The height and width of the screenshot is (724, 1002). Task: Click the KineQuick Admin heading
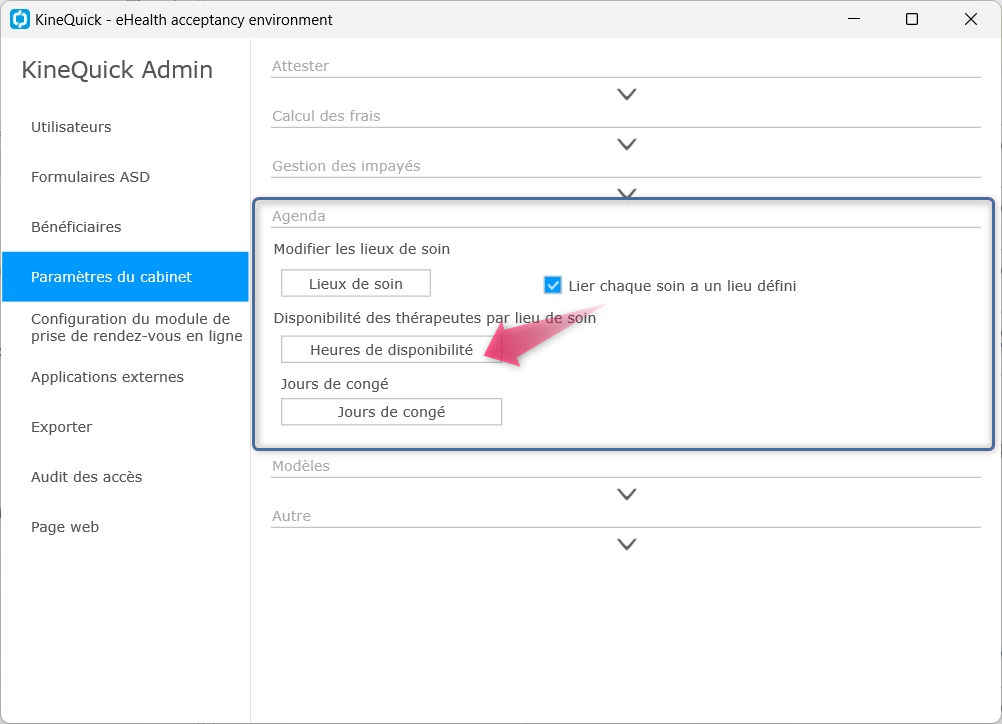[117, 70]
